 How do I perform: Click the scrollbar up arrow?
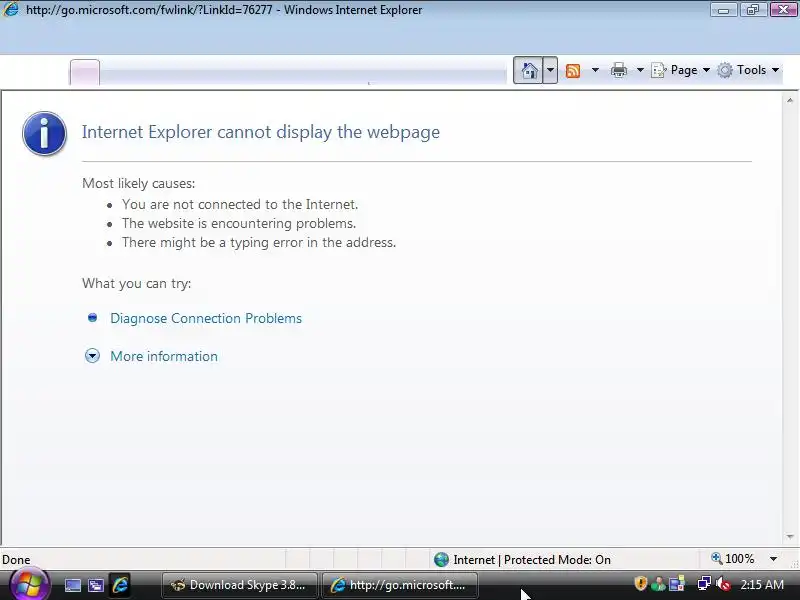790,100
